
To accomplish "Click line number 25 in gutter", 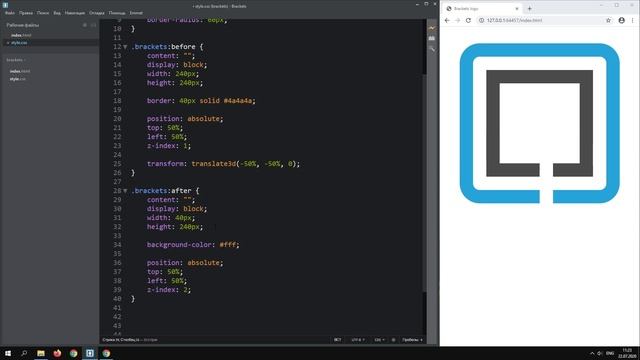I will (117, 164).
